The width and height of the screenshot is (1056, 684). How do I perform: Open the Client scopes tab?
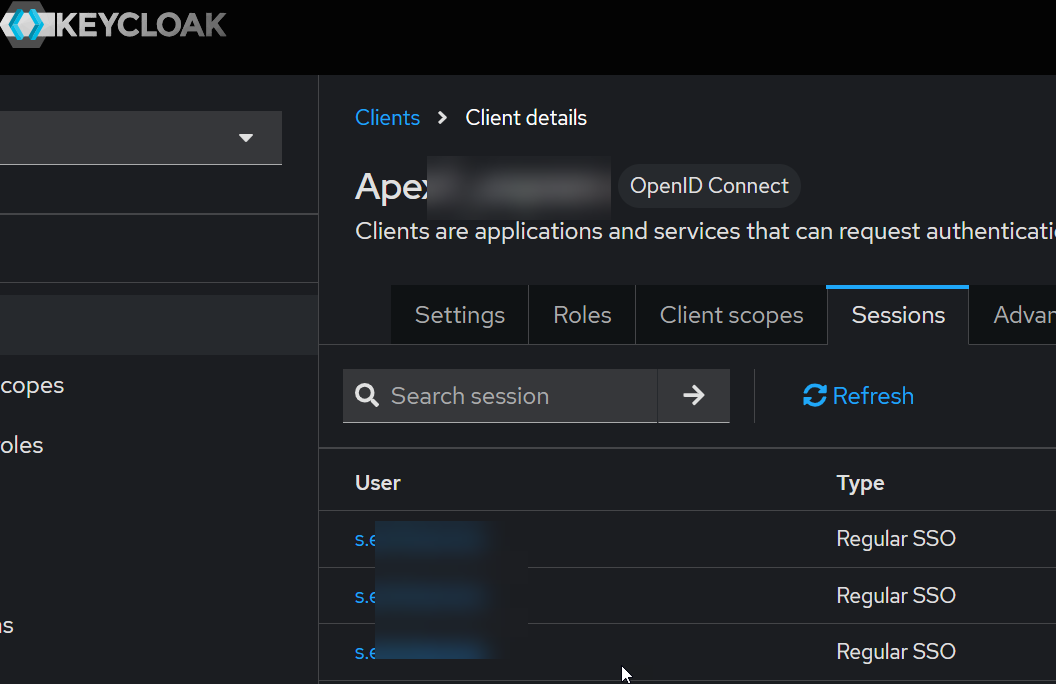731,315
